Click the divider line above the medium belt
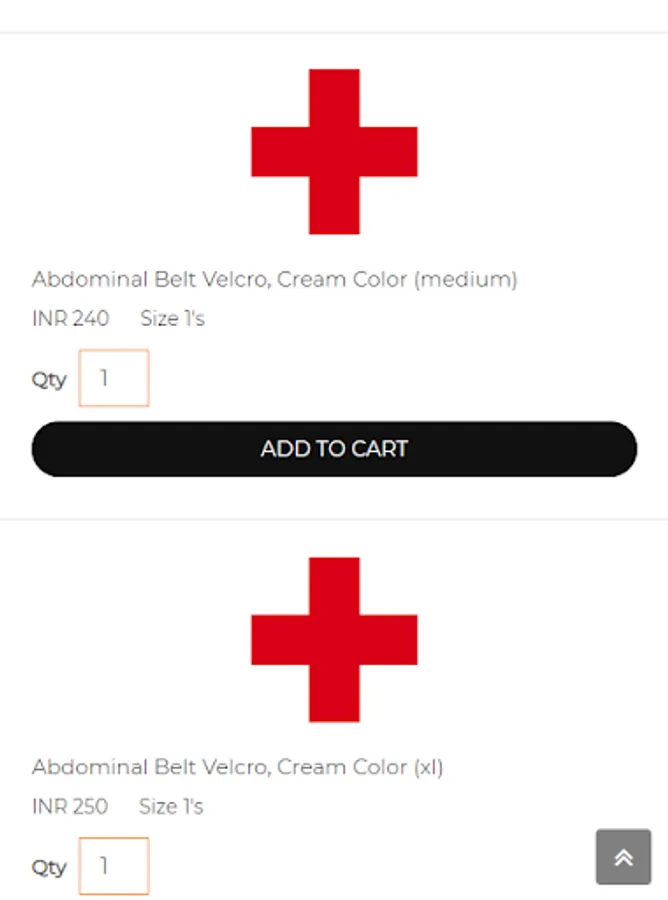 coord(334,33)
